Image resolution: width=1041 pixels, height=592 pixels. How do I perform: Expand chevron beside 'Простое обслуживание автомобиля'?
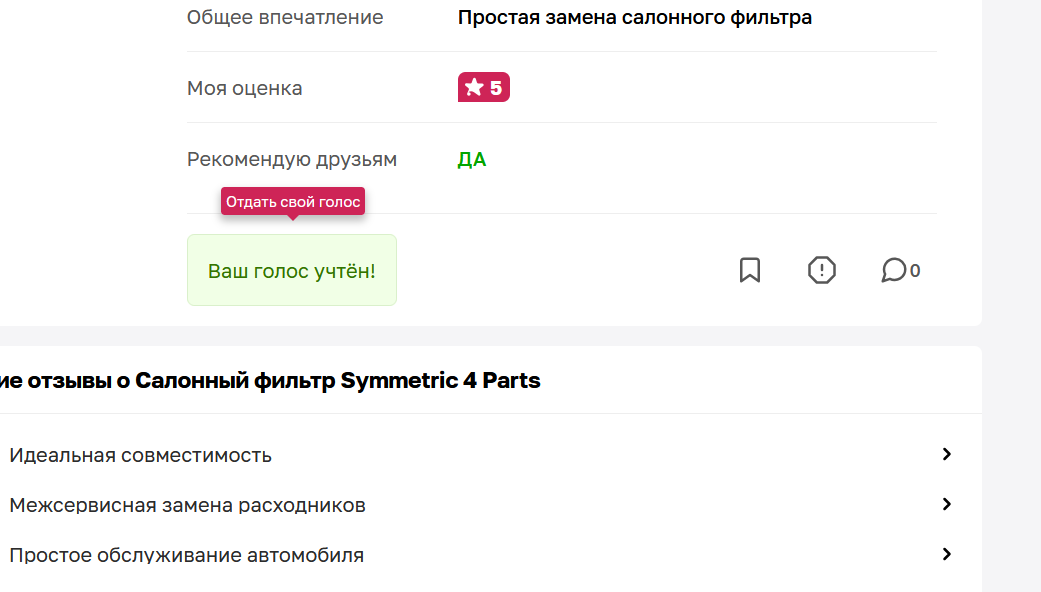click(947, 554)
